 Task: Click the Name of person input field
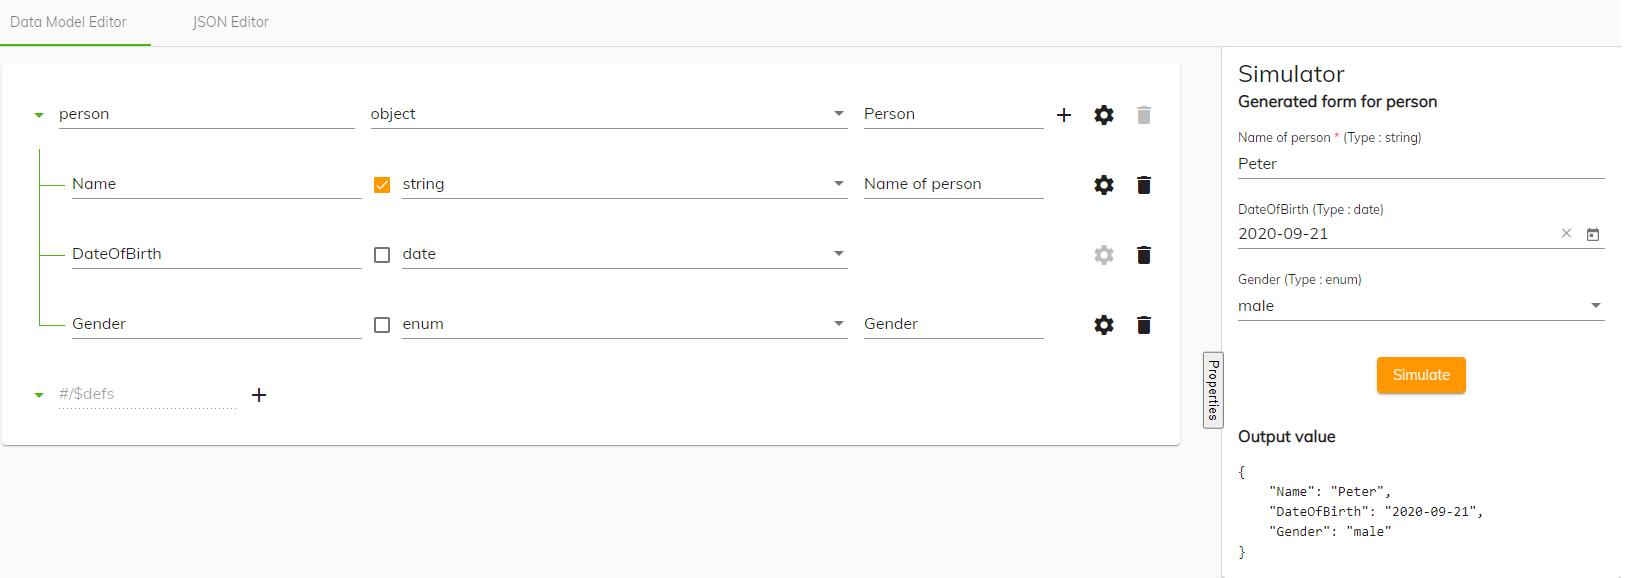pos(1420,164)
